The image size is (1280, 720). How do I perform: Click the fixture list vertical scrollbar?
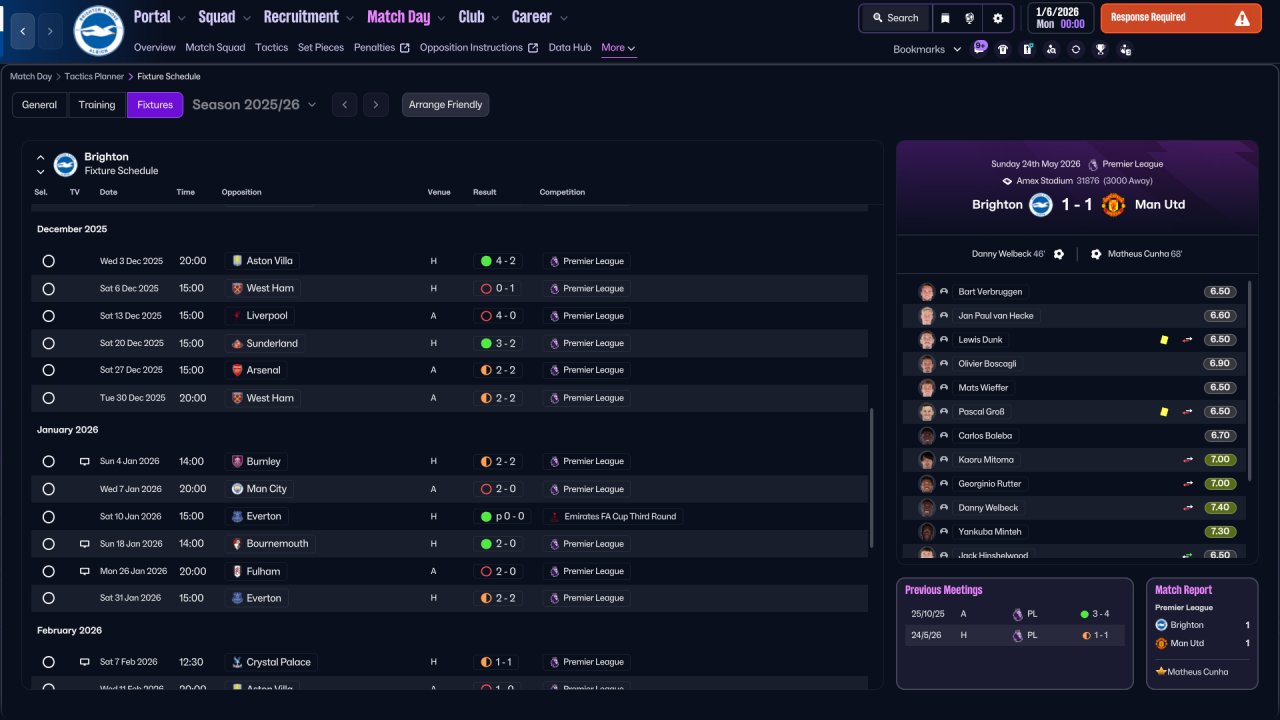tap(872, 477)
